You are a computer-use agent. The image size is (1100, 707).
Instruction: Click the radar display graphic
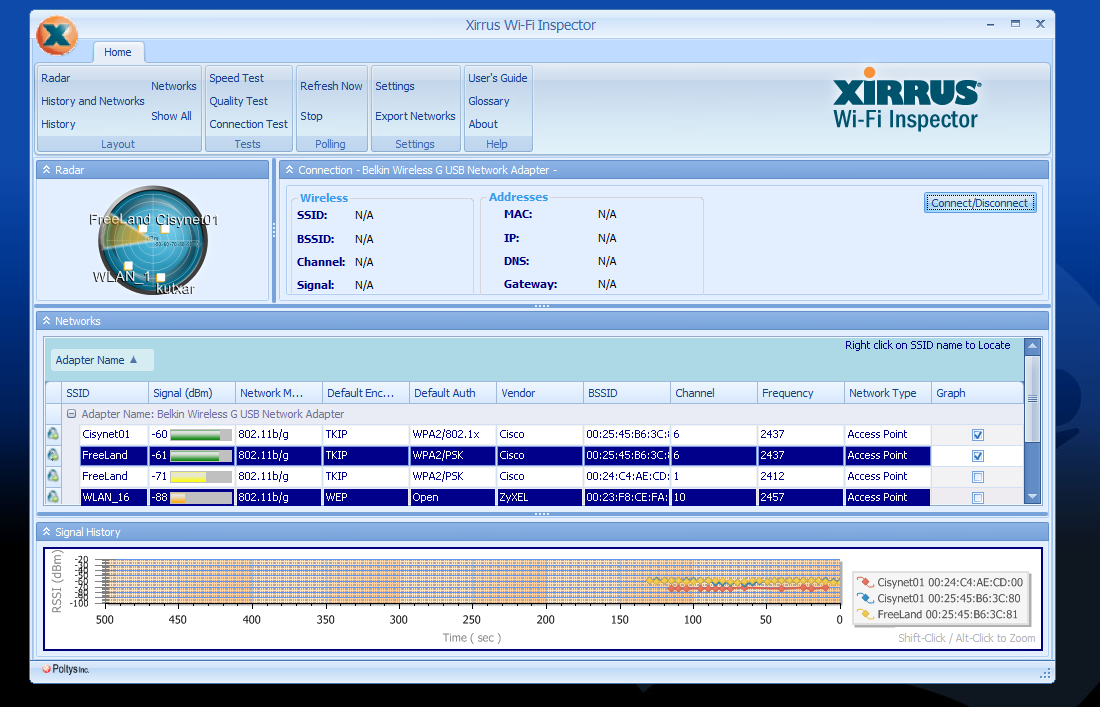(153, 240)
